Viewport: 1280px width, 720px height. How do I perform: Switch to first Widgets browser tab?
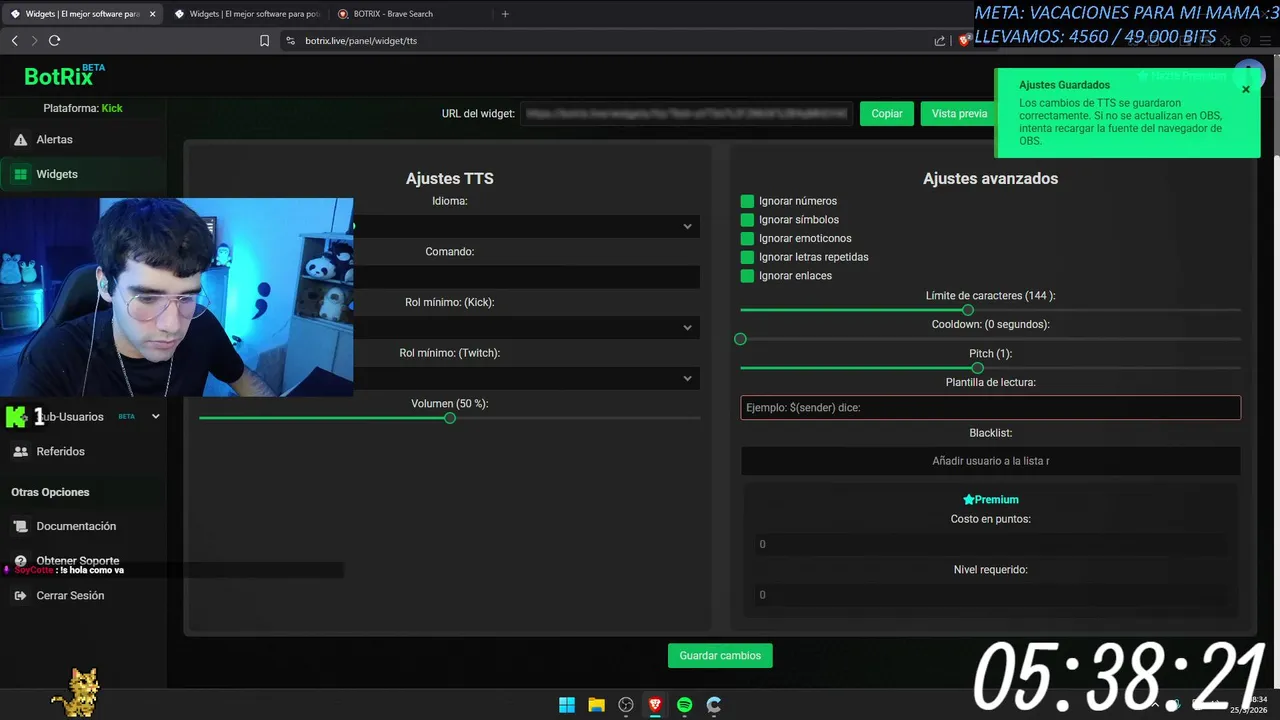coord(82,14)
